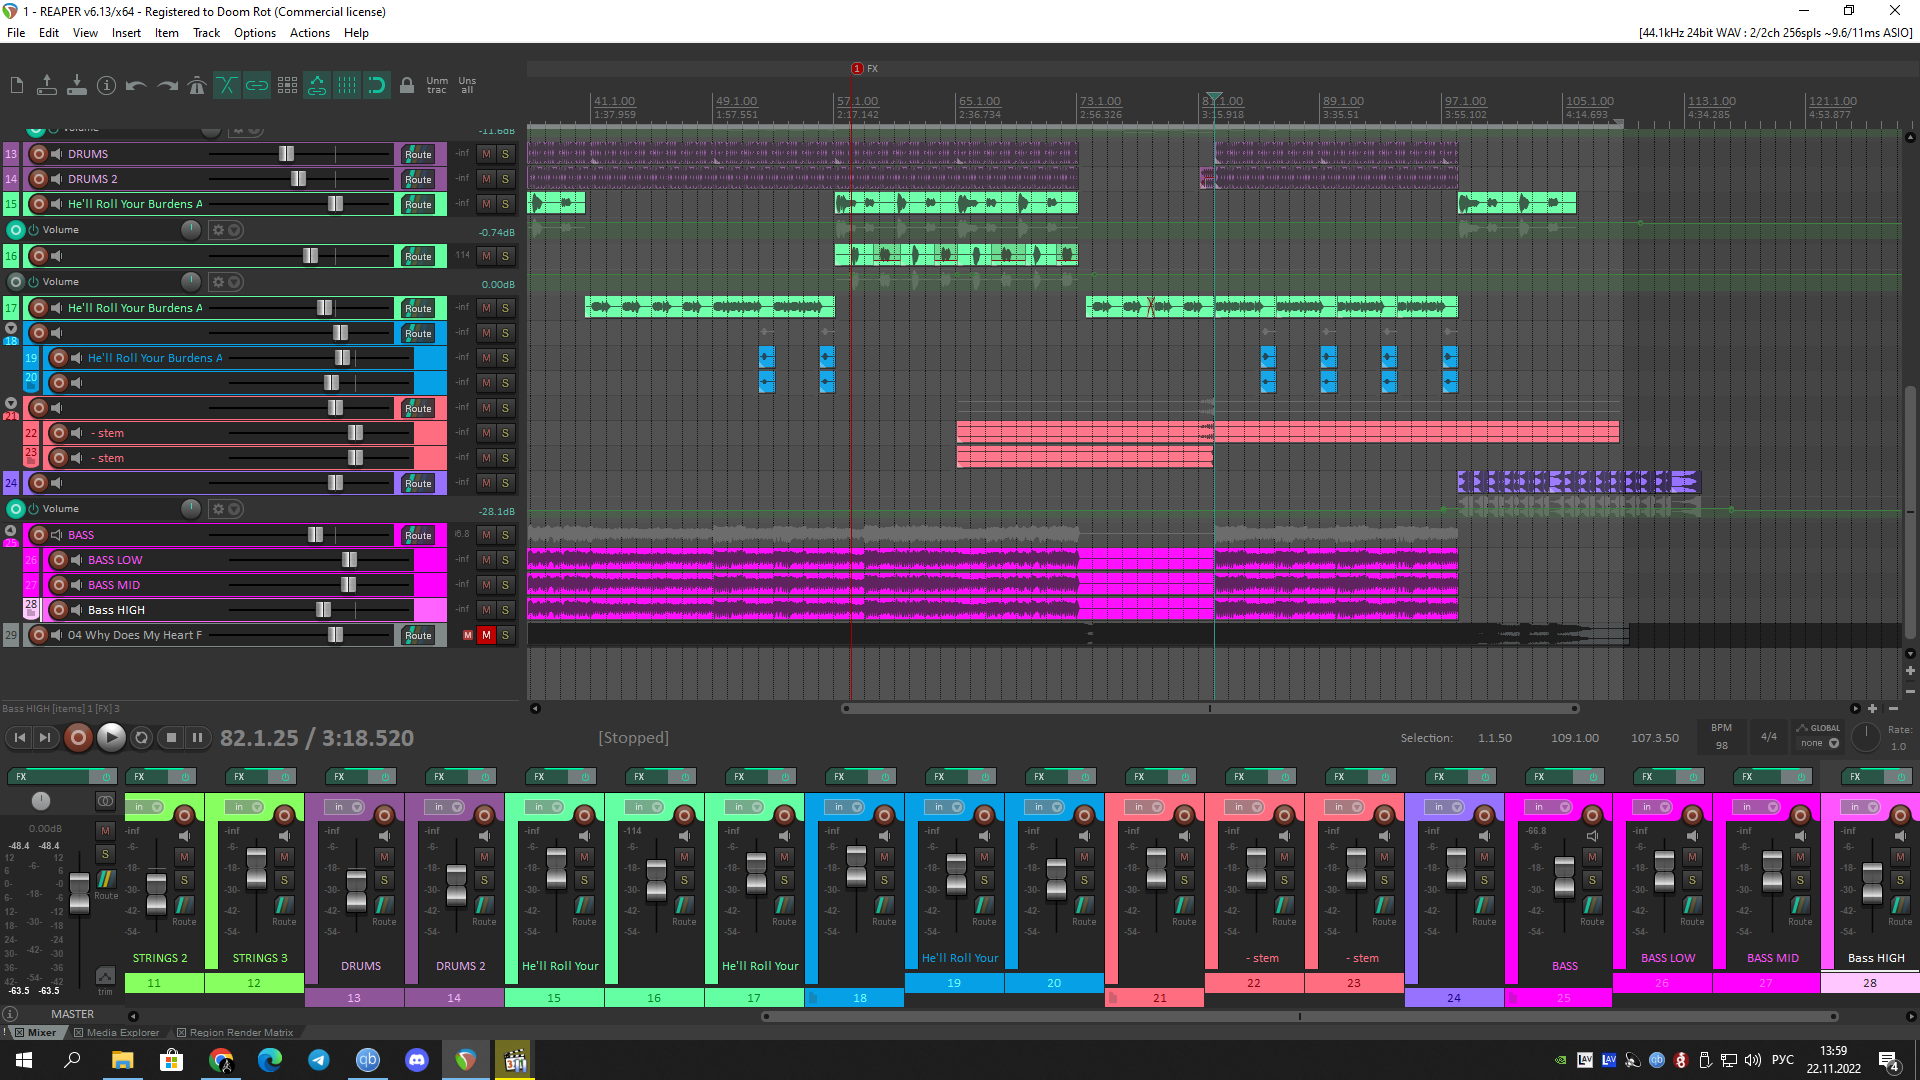Open Telegram from the Windows taskbar
Image resolution: width=1920 pixels, height=1080 pixels.
point(319,1060)
